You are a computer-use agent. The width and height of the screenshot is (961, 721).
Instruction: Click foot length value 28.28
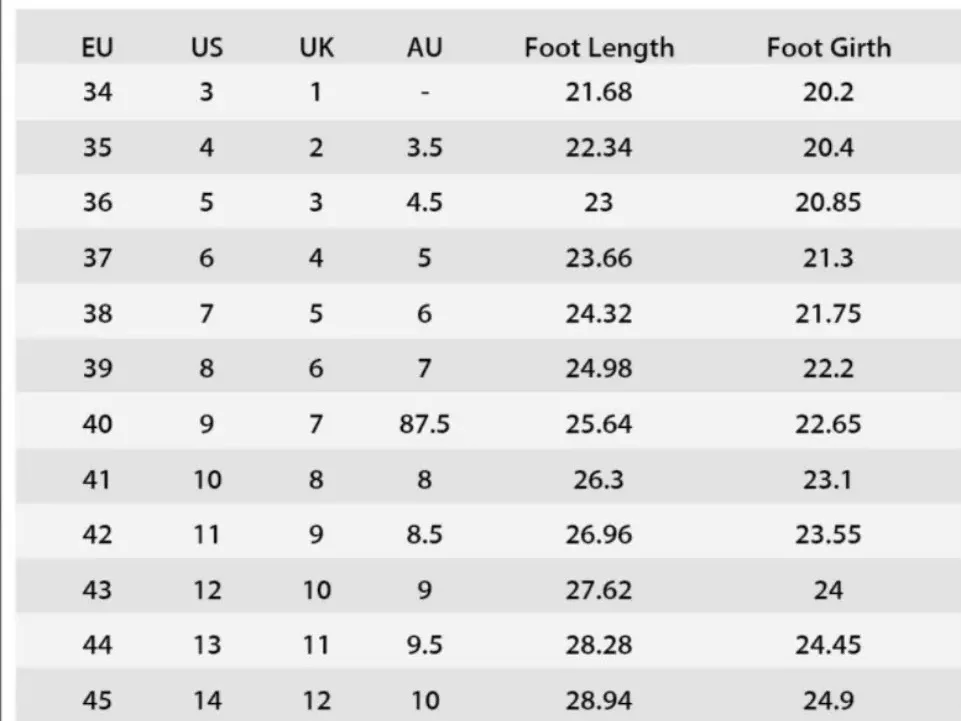coord(598,645)
